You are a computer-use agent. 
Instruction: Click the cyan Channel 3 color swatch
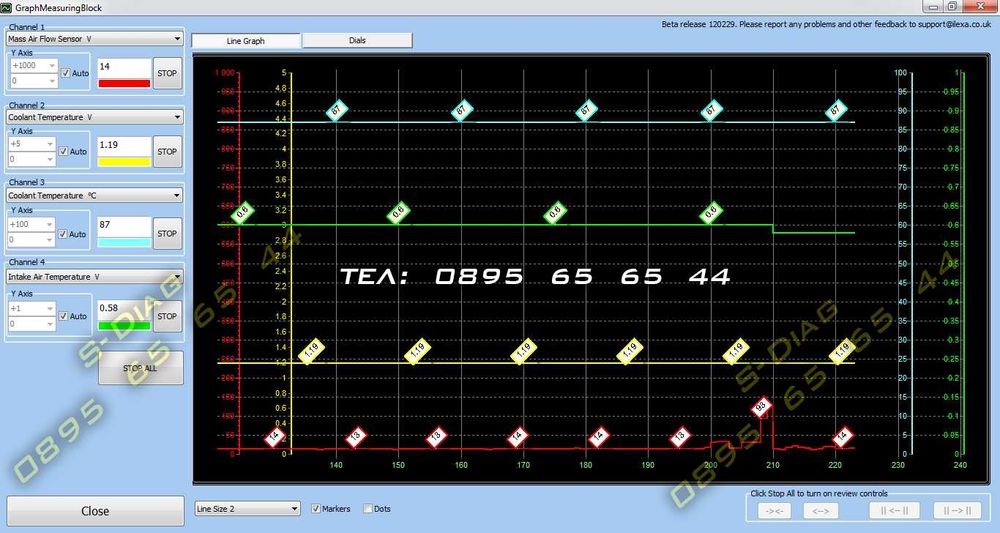(124, 242)
